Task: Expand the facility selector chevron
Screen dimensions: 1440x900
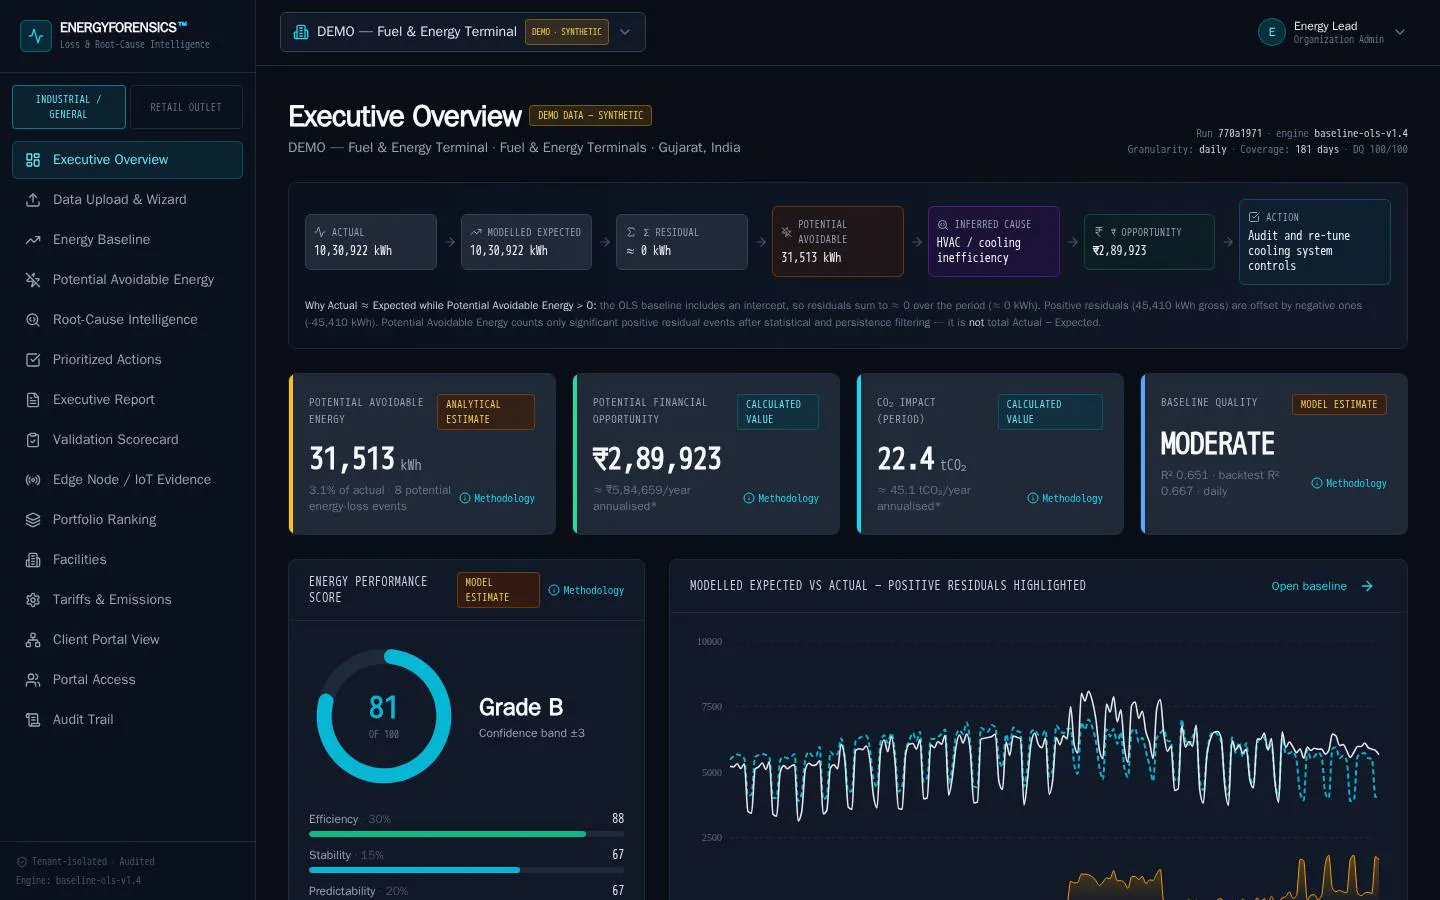Action: 625,32
